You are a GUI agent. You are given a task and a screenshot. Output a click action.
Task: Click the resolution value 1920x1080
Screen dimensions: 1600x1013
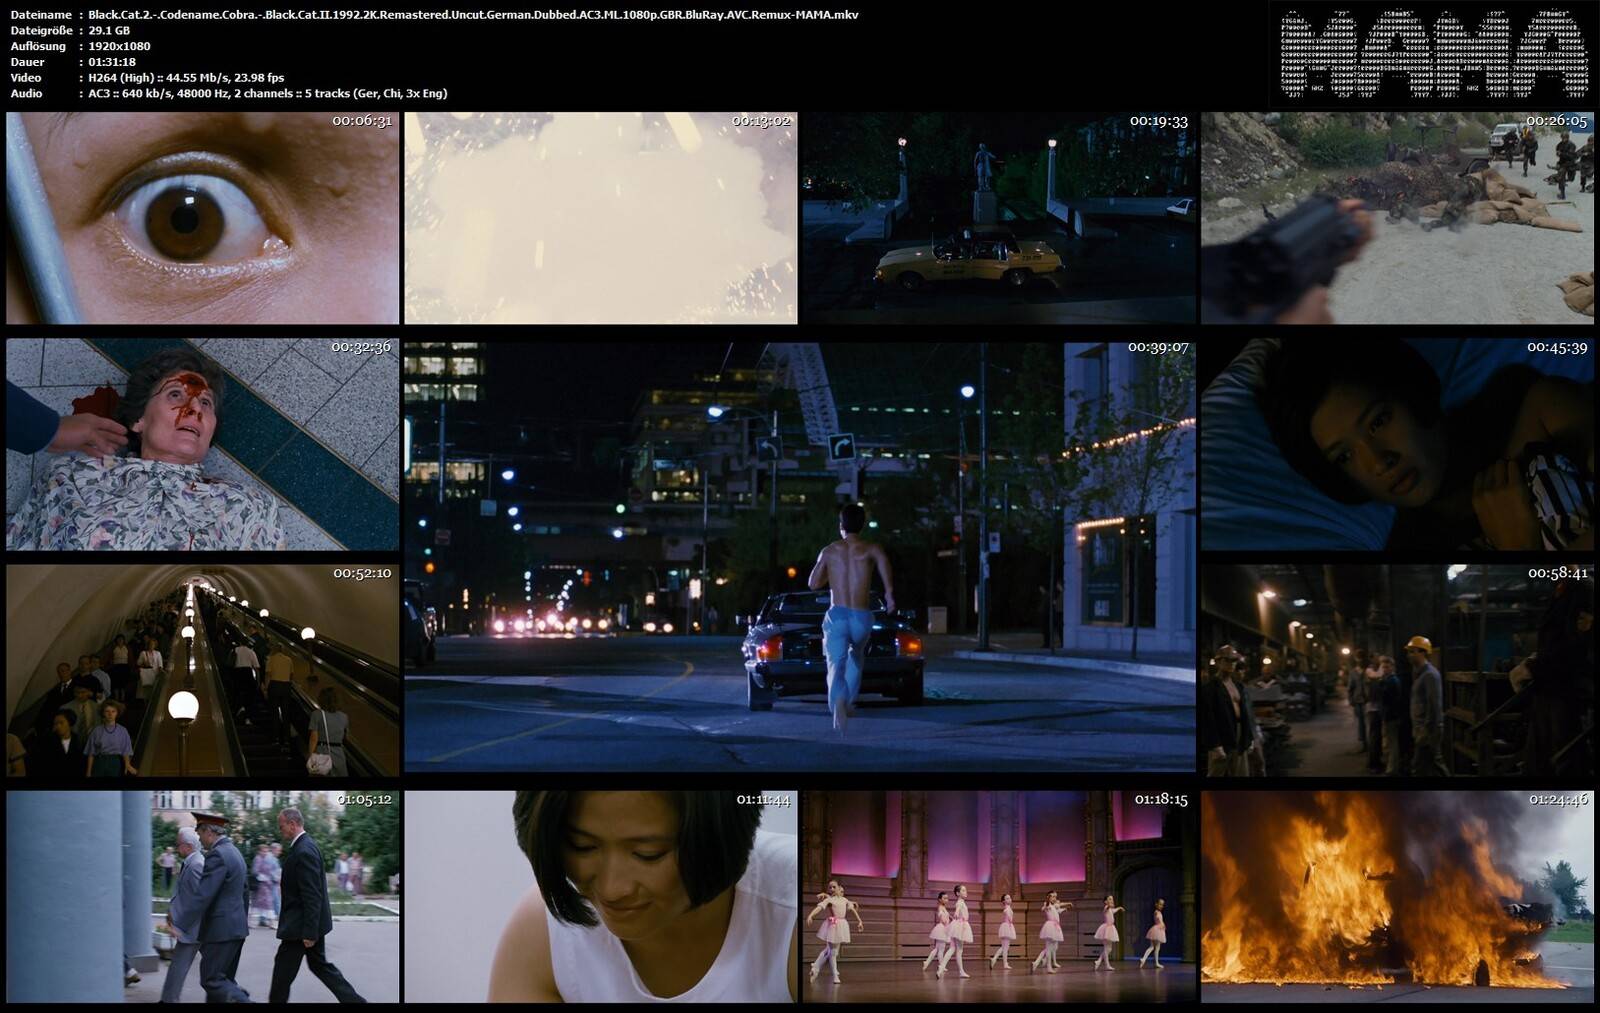119,46
